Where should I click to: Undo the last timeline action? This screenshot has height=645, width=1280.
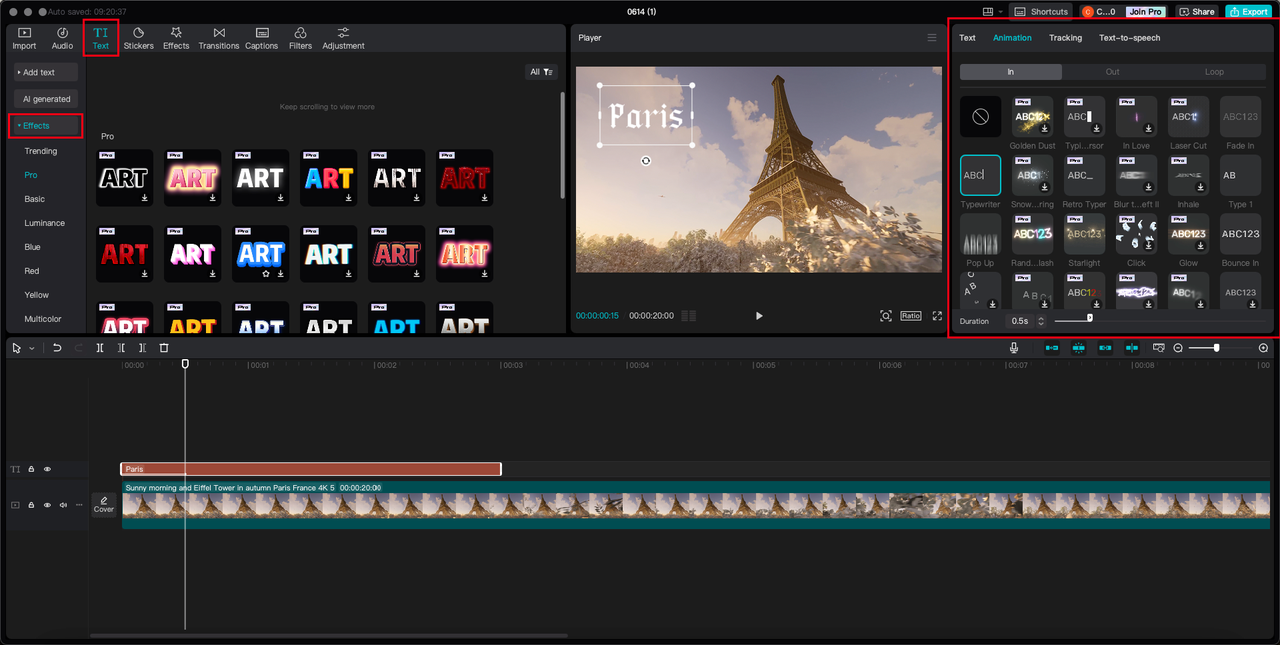57,348
